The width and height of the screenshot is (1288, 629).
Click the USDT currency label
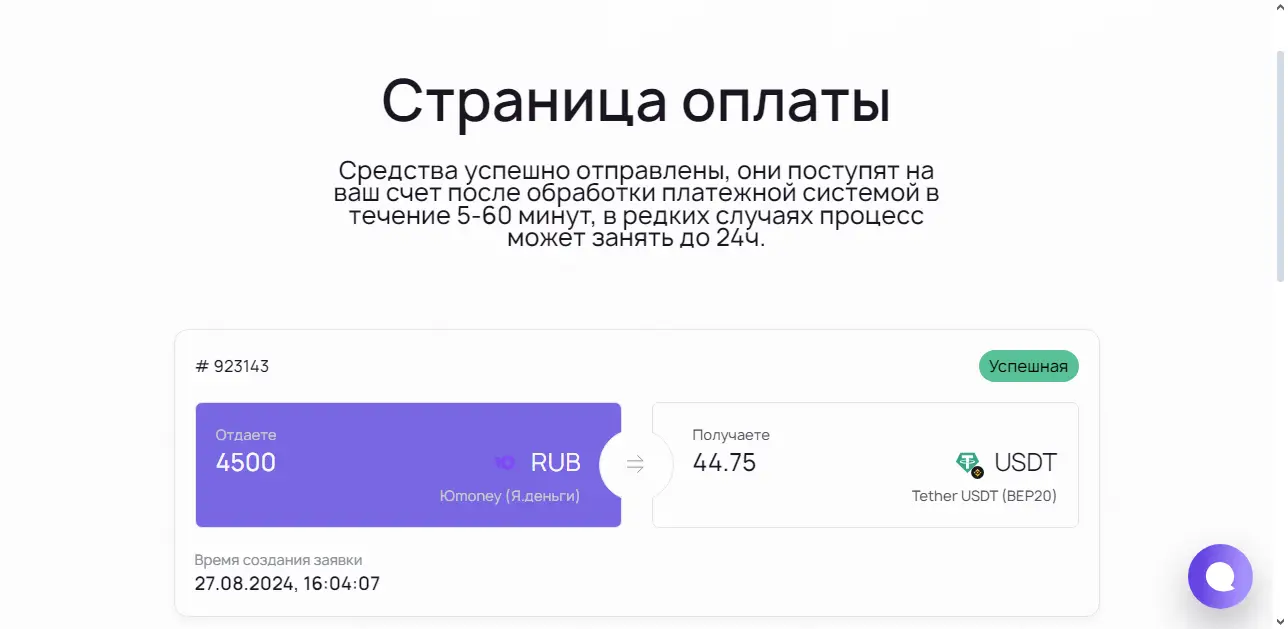click(1025, 463)
